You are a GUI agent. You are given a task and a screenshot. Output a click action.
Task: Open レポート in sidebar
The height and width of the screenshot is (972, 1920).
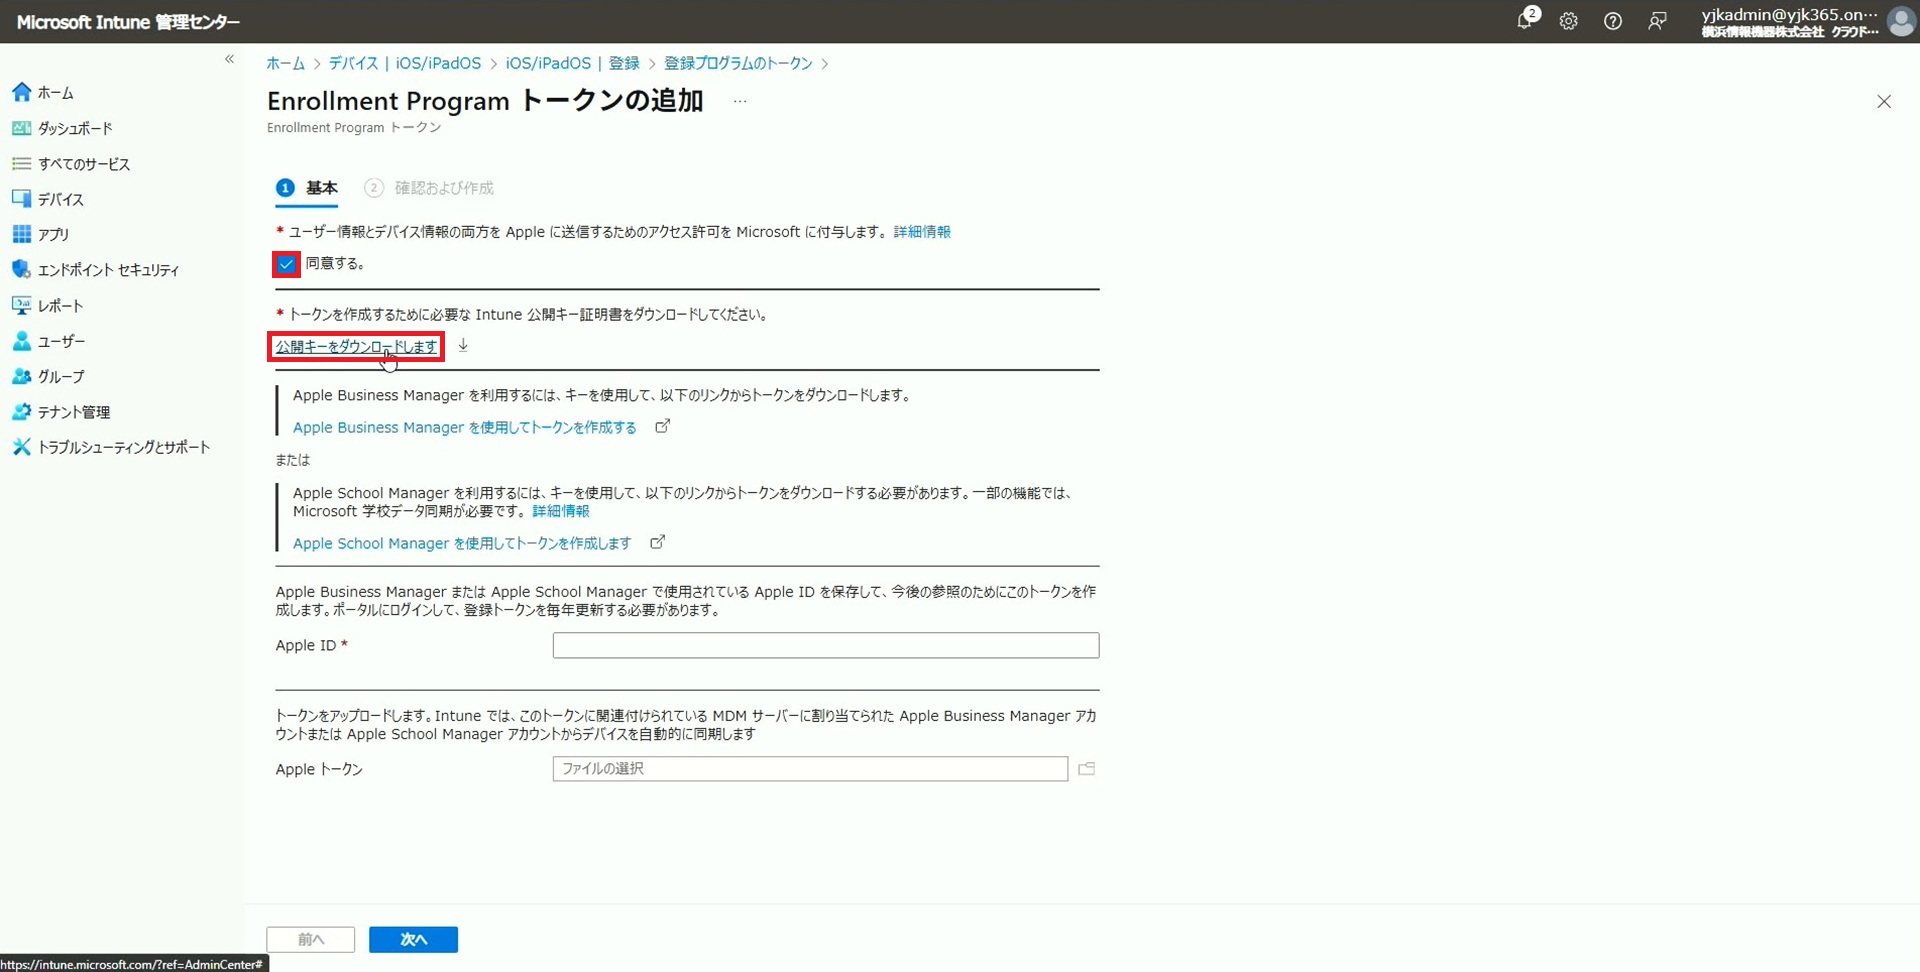[48, 306]
